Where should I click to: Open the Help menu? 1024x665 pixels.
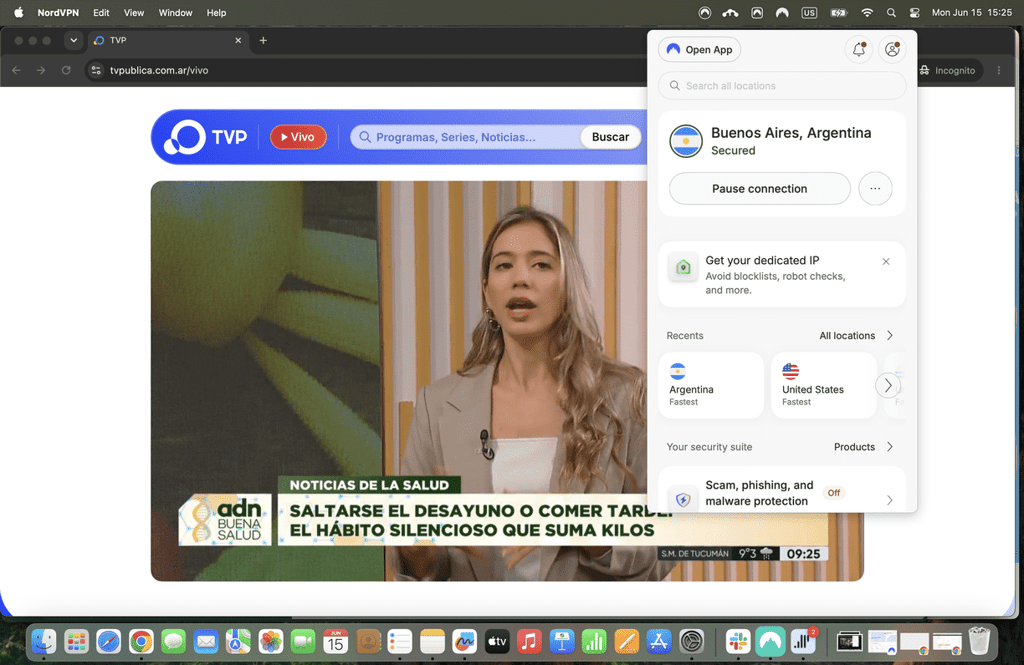coord(216,12)
